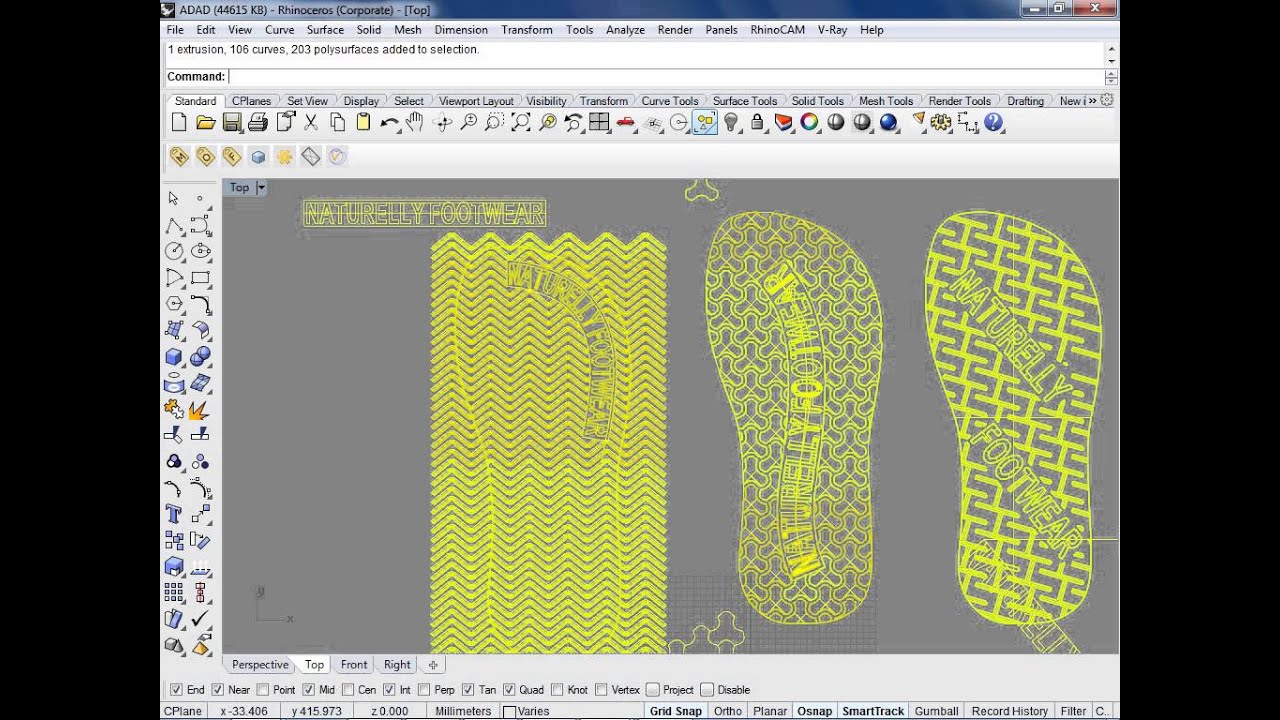Add a new viewport tab with plus
The width and height of the screenshot is (1280, 720).
pos(433,665)
